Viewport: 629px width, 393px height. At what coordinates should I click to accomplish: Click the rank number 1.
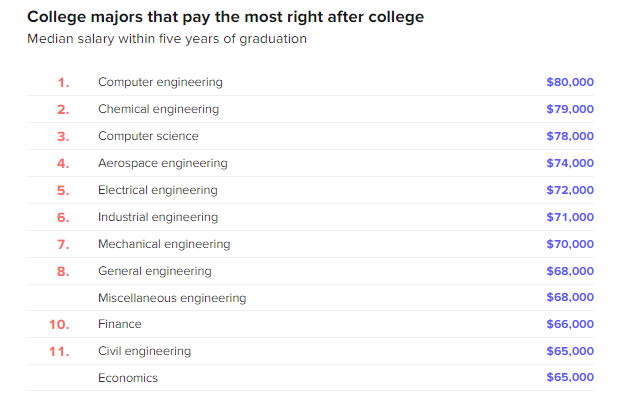[x=63, y=83]
